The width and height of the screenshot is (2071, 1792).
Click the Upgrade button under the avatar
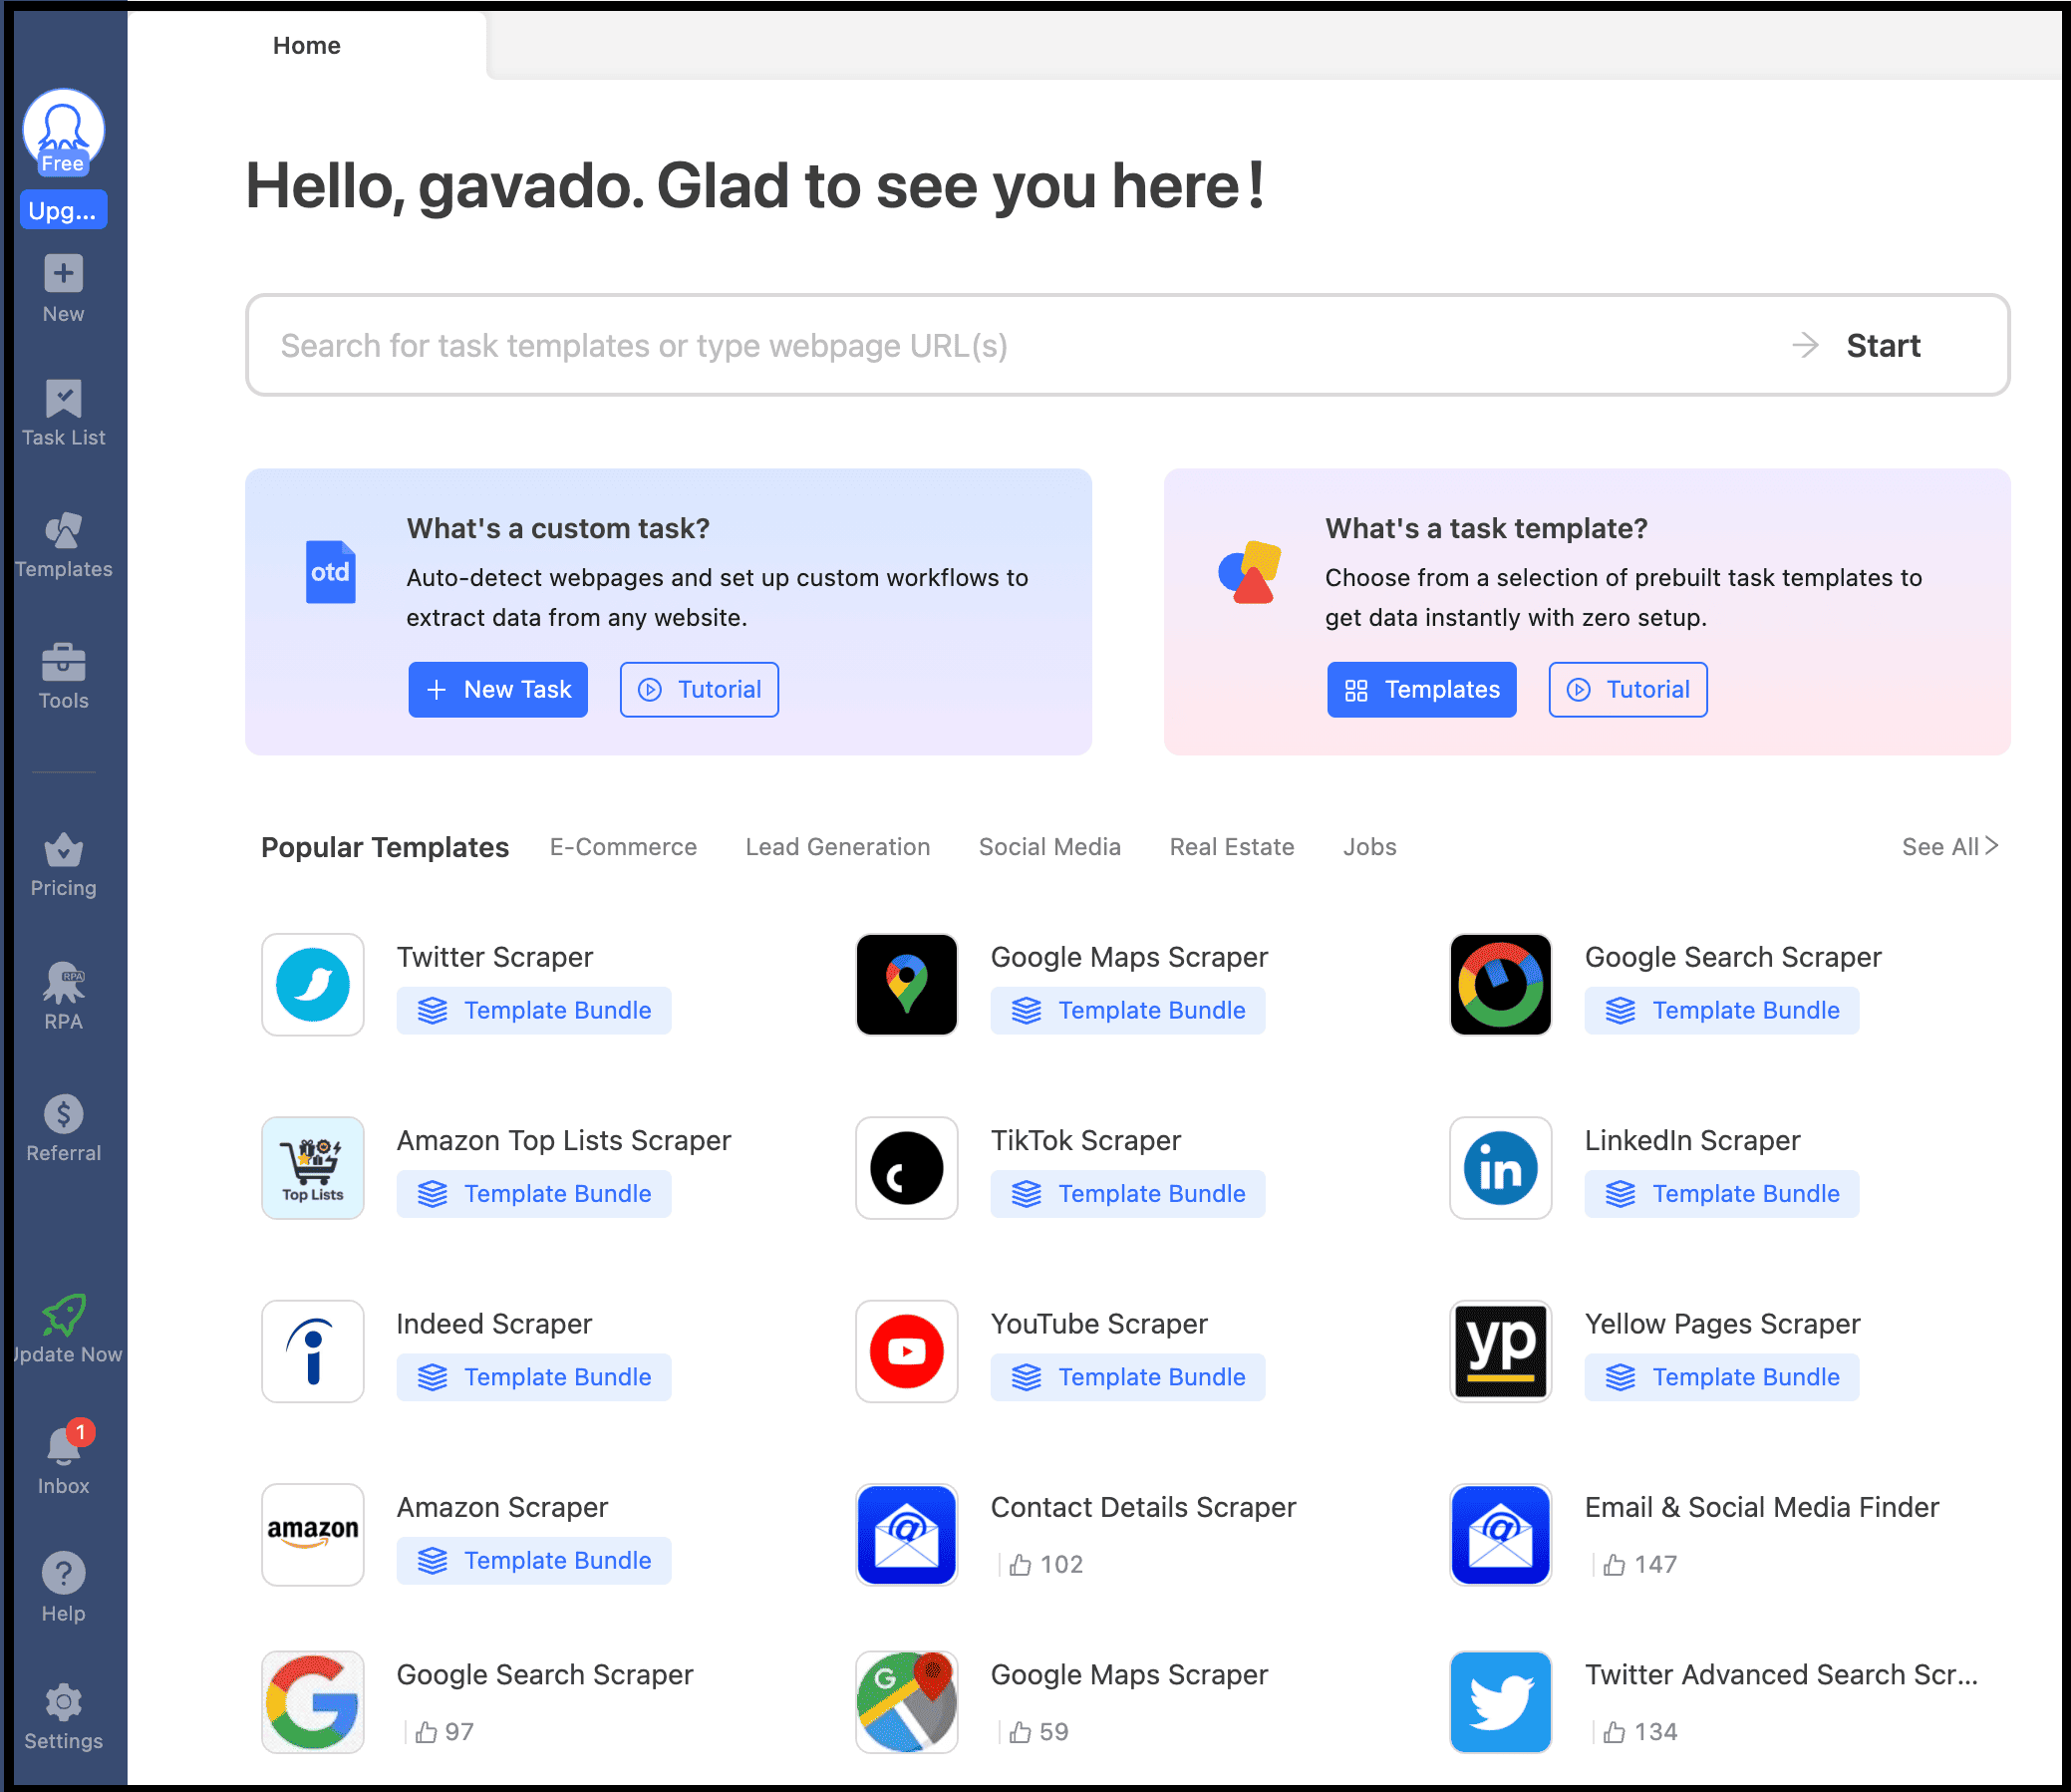click(x=63, y=210)
